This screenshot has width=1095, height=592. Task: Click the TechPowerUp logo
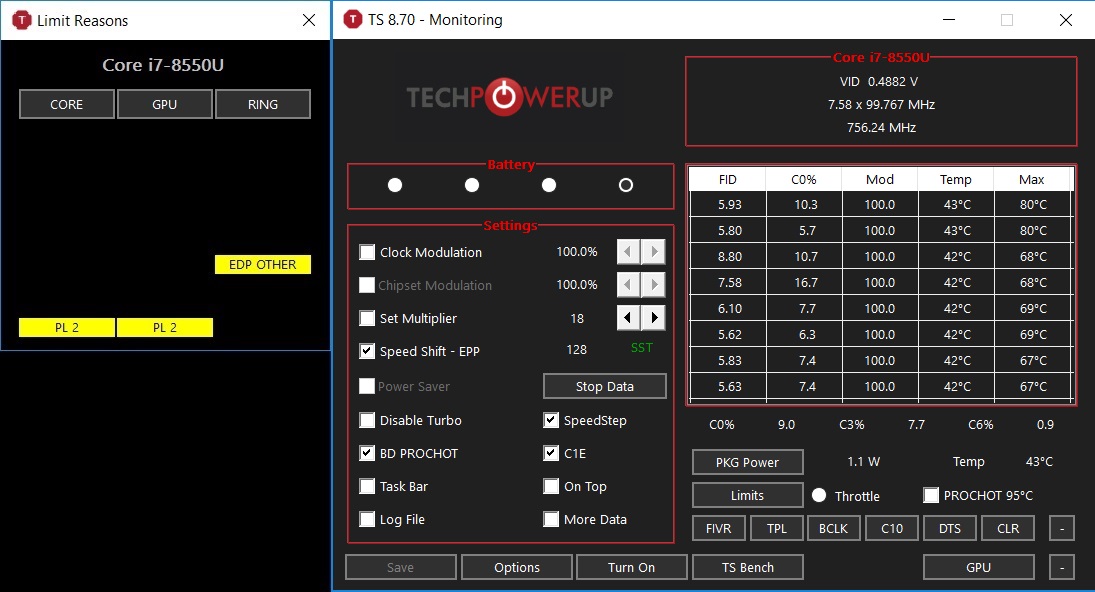509,97
